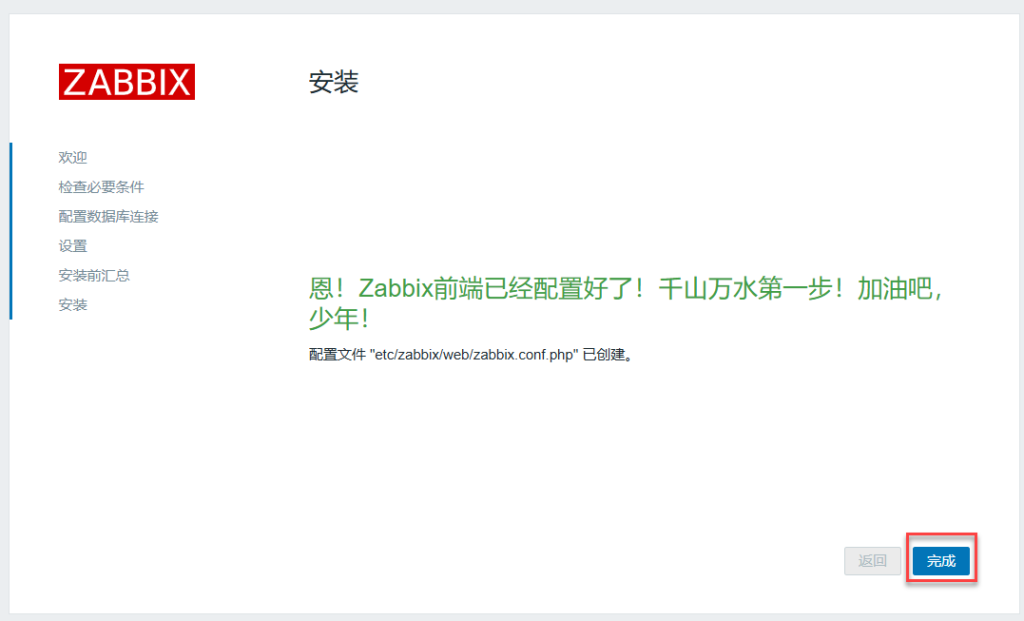Image resolution: width=1024 pixels, height=621 pixels.
Task: Click the etc/zabbix/web/zabbix.conf.php file path
Action: [x=474, y=355]
